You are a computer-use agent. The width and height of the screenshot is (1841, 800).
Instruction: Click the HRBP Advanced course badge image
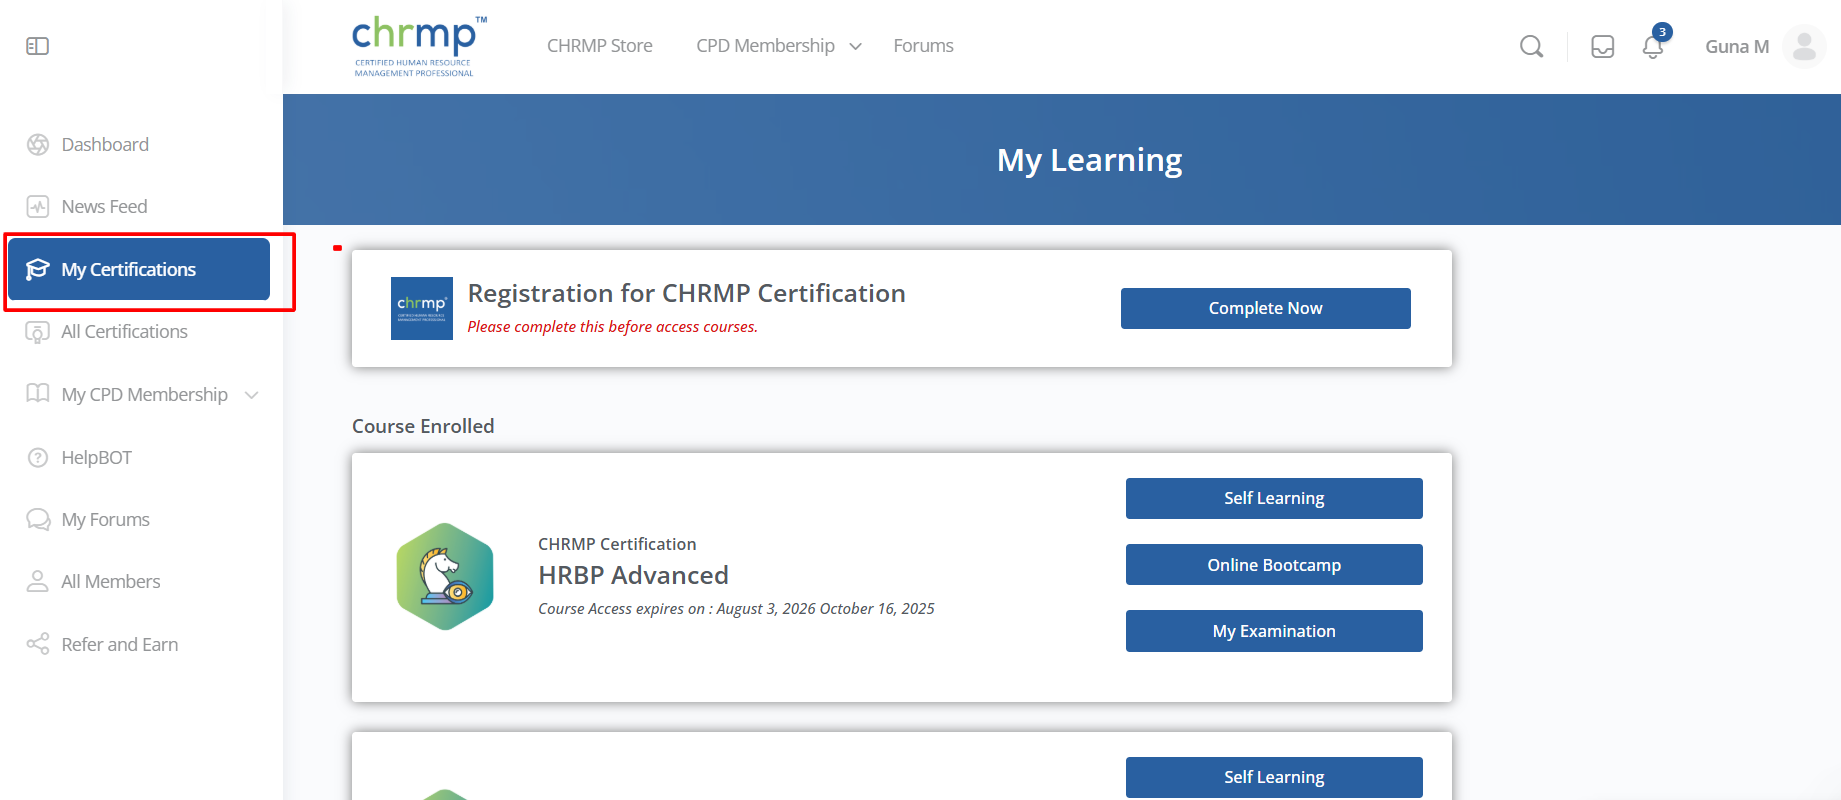(445, 577)
